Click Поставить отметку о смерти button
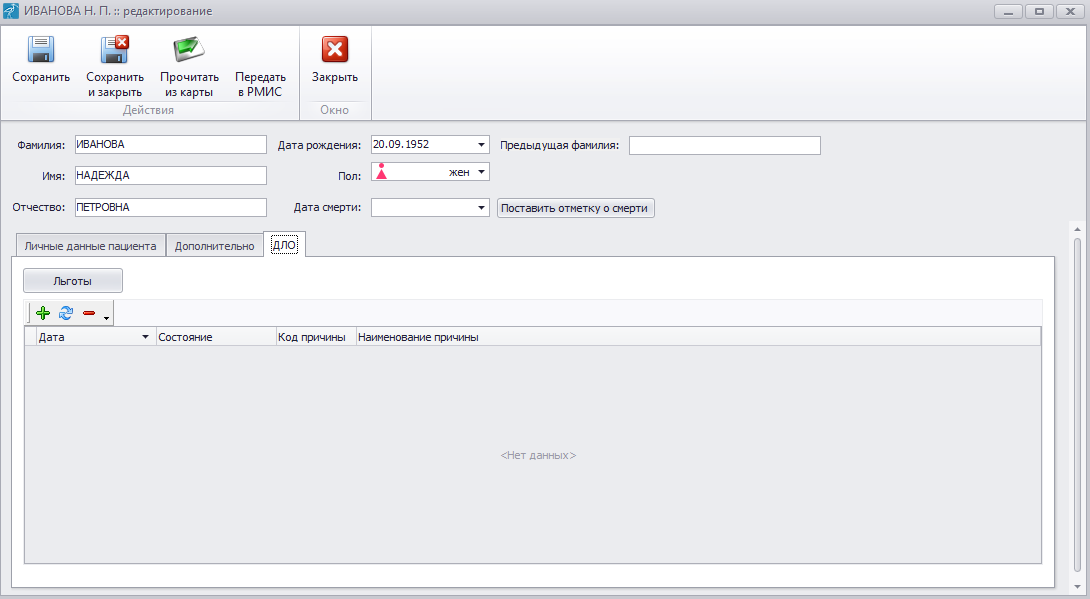Screen dimensions: 1090x599 click(575, 208)
